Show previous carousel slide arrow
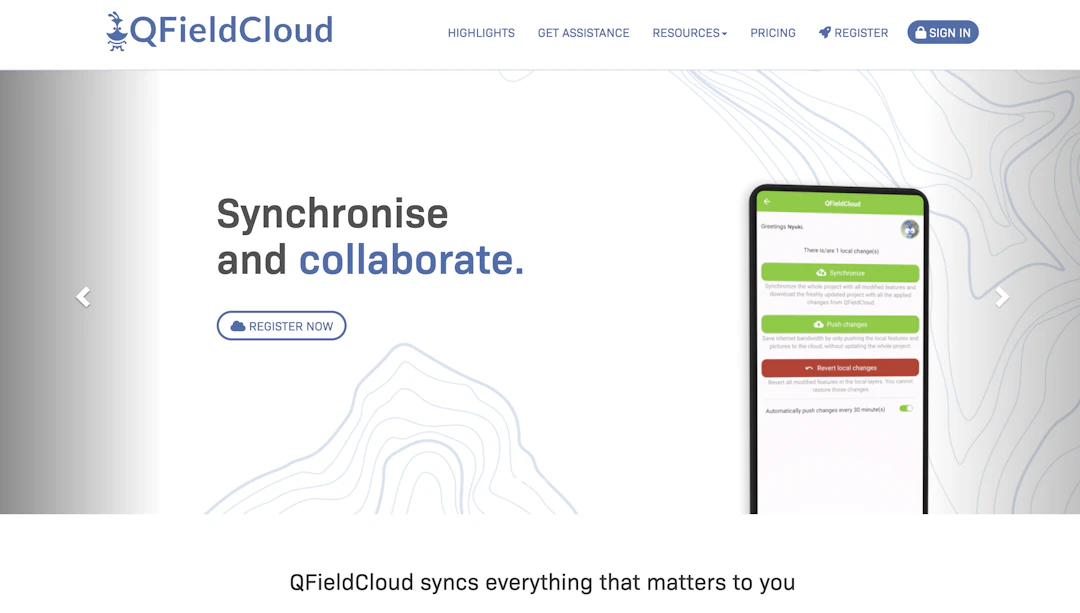 tap(83, 297)
